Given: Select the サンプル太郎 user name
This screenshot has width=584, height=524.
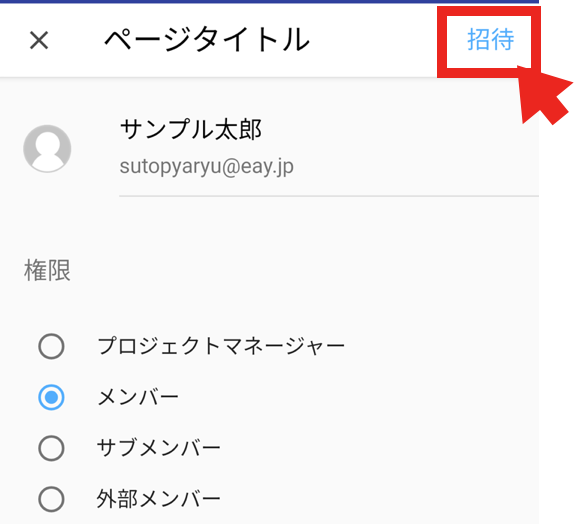Looking at the screenshot, I should tap(191, 129).
